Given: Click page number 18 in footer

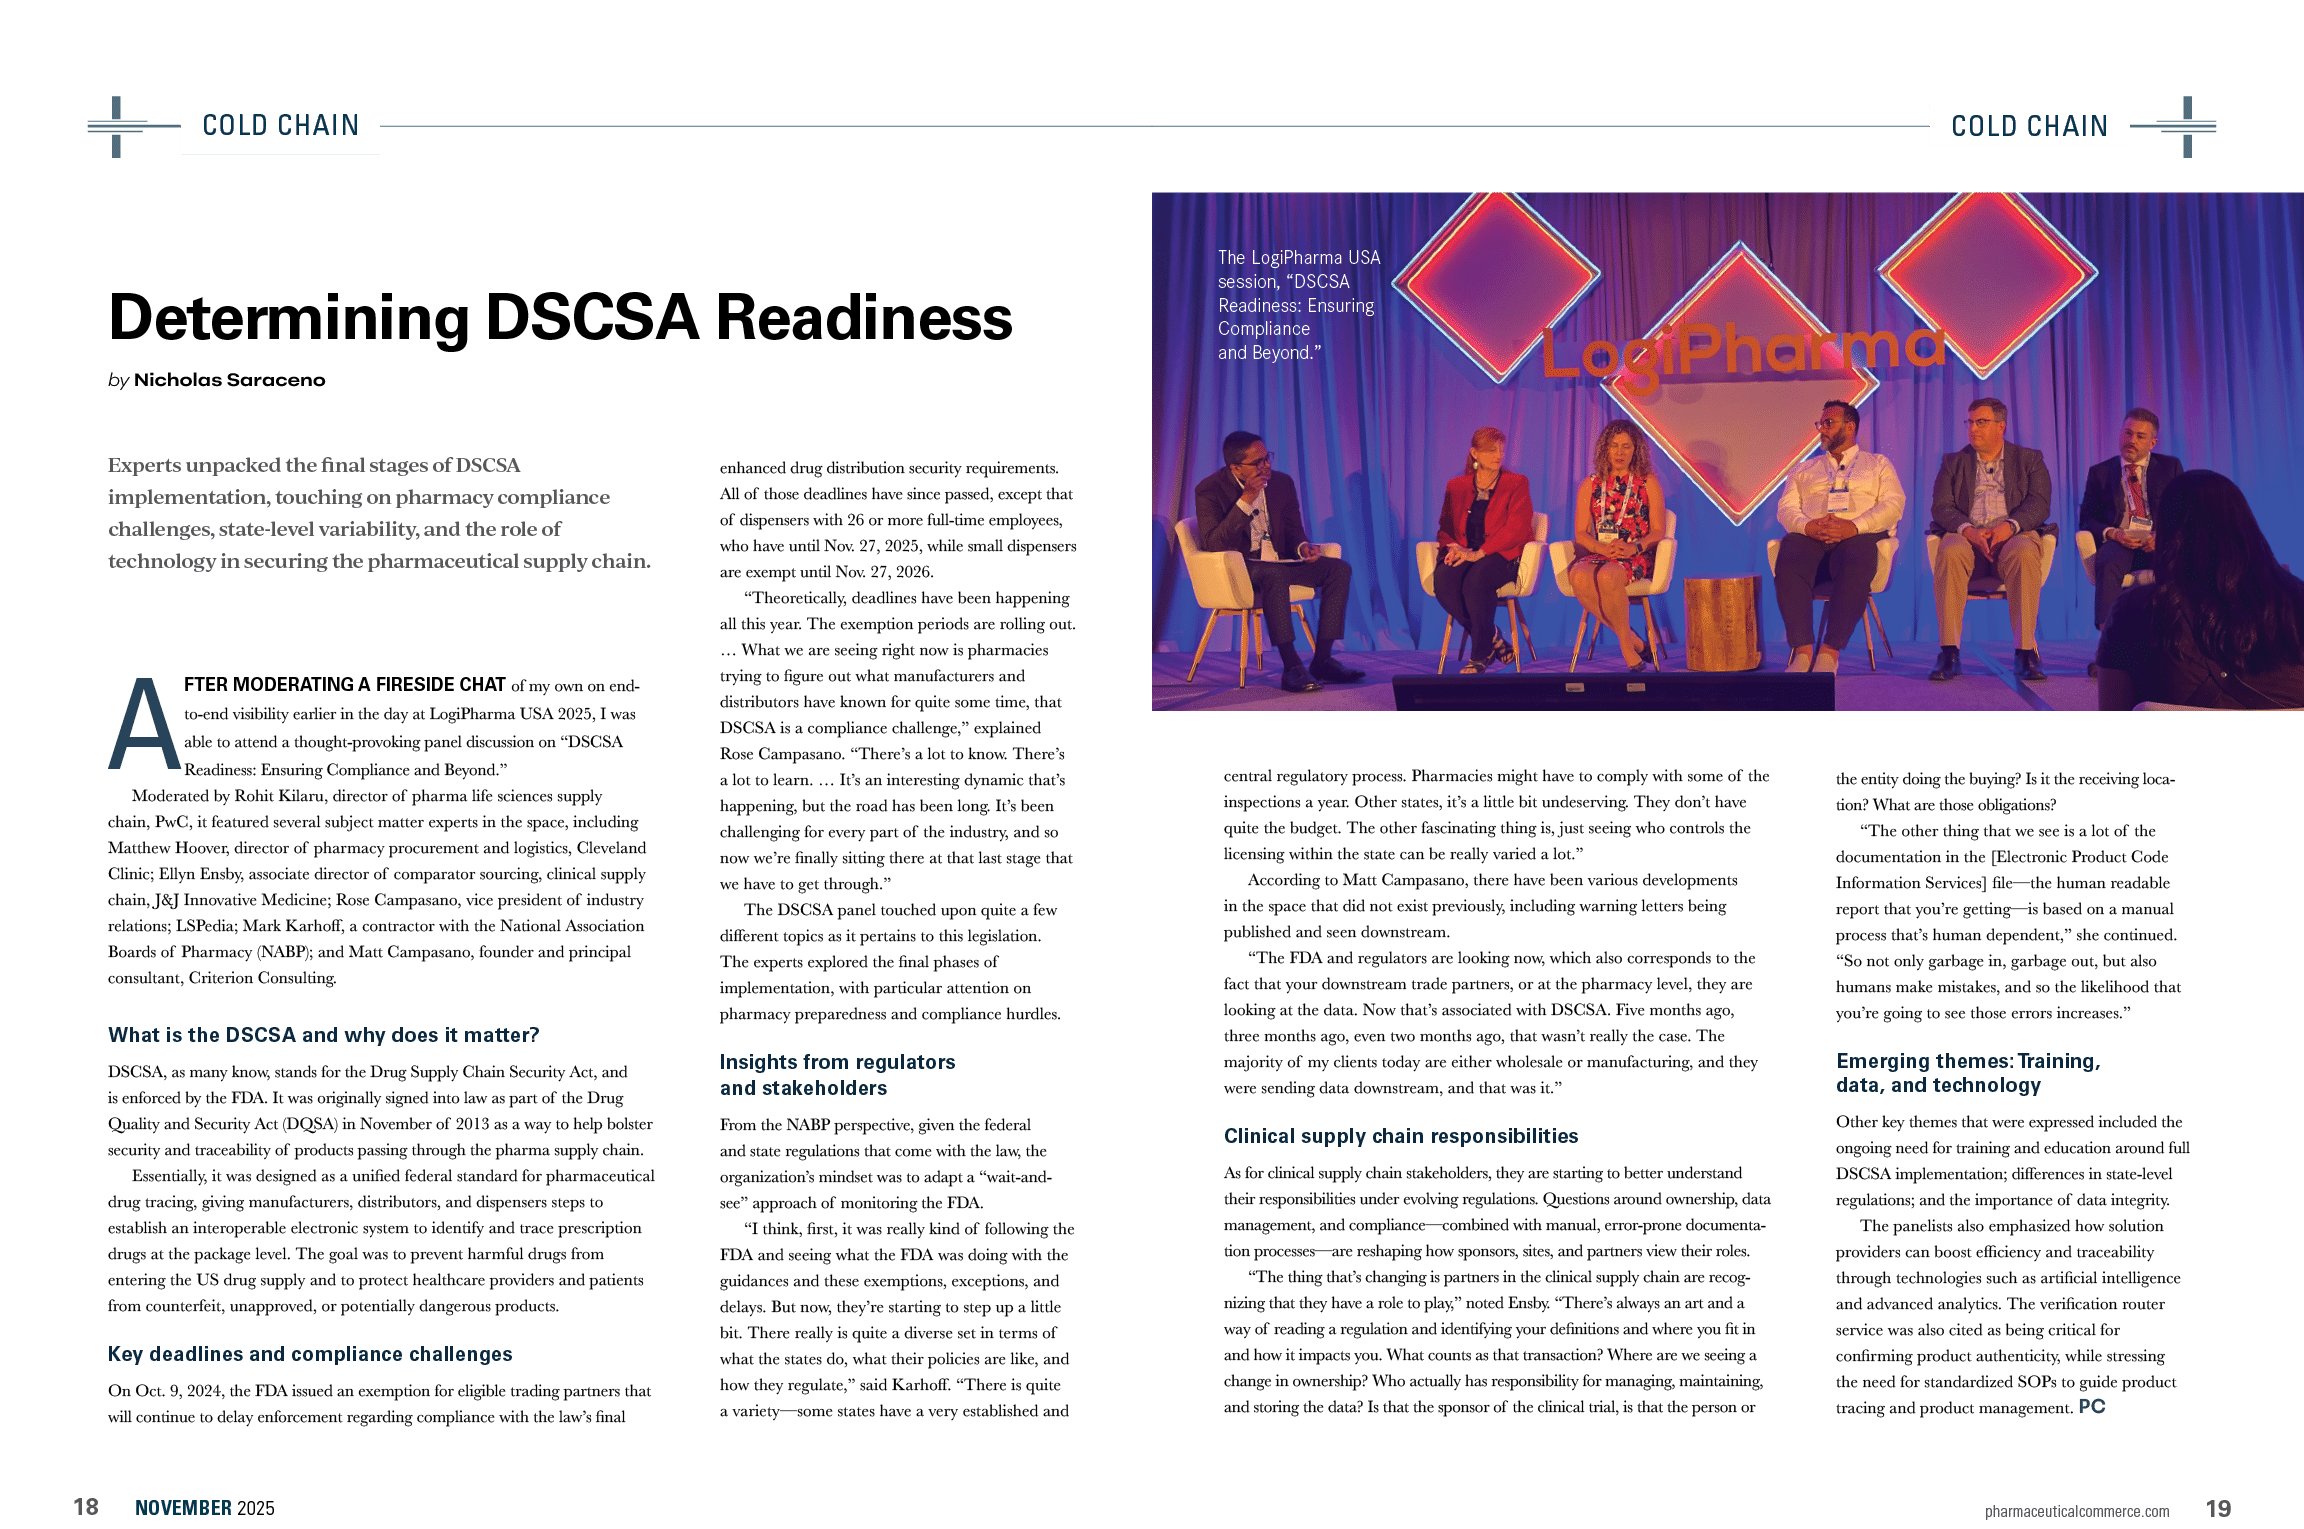Looking at the screenshot, I should 86,1507.
